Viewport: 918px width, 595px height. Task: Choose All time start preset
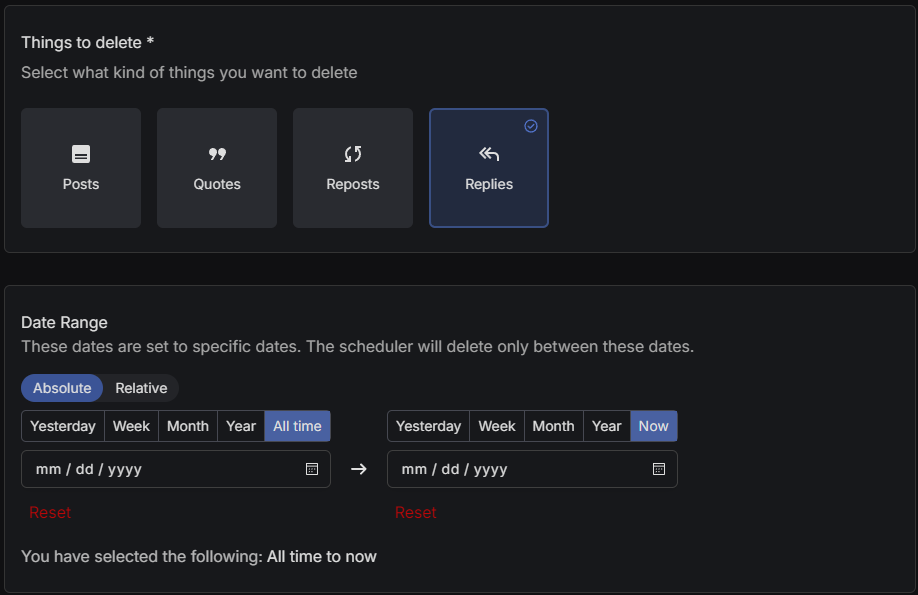coord(297,426)
